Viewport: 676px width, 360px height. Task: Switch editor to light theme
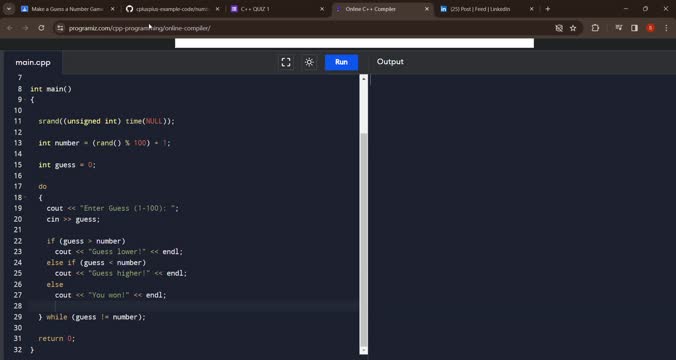pos(309,62)
